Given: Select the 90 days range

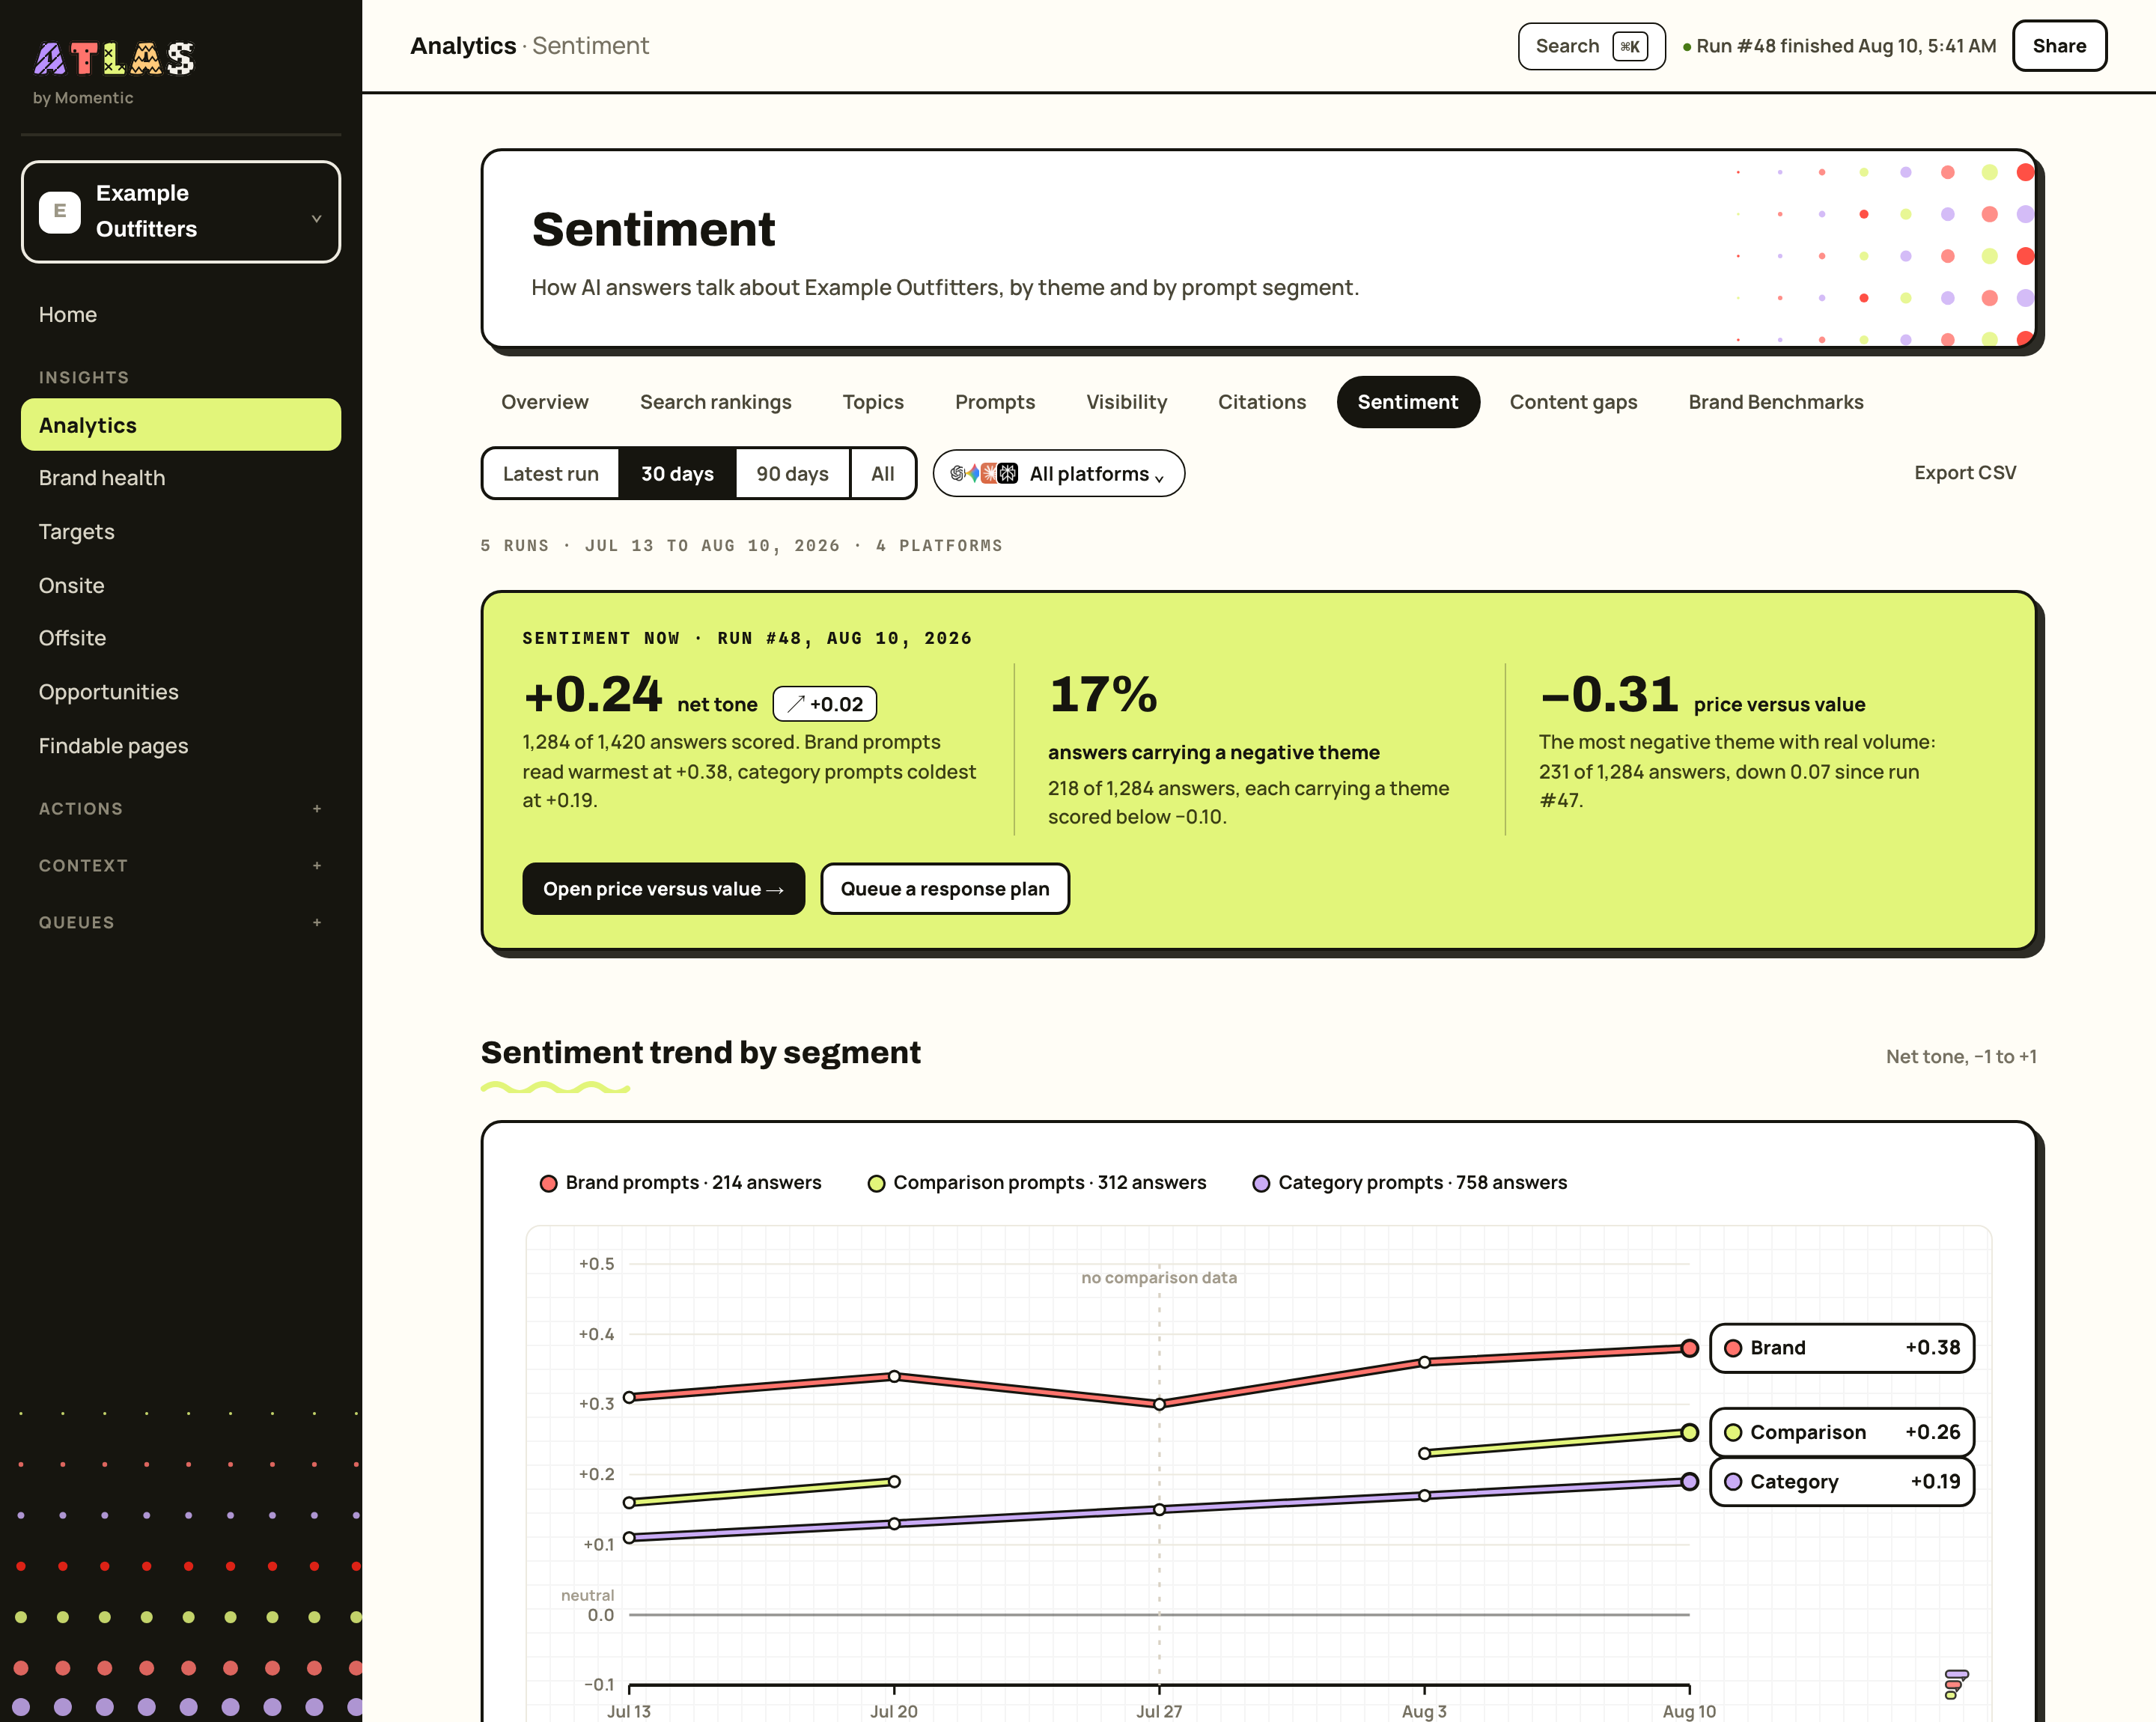Looking at the screenshot, I should (792, 474).
